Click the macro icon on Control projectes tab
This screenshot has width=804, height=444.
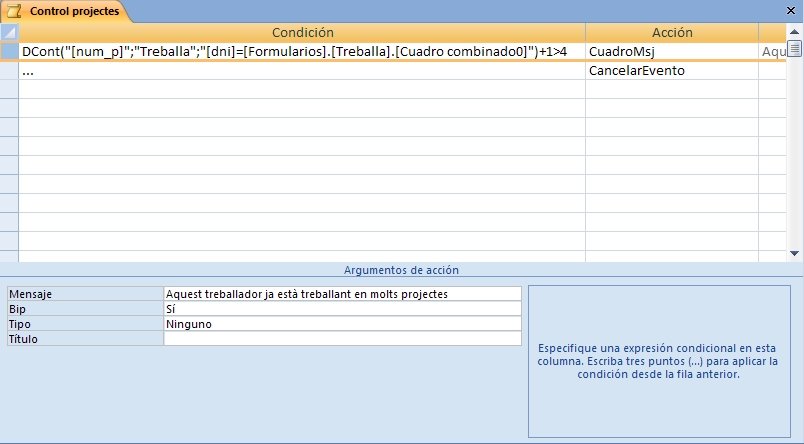point(14,11)
